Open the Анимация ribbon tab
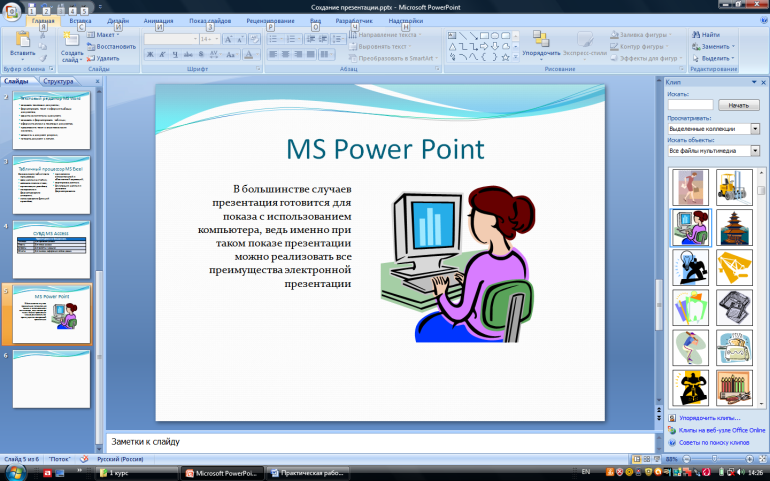This screenshot has height=481, width=770. pos(158,21)
